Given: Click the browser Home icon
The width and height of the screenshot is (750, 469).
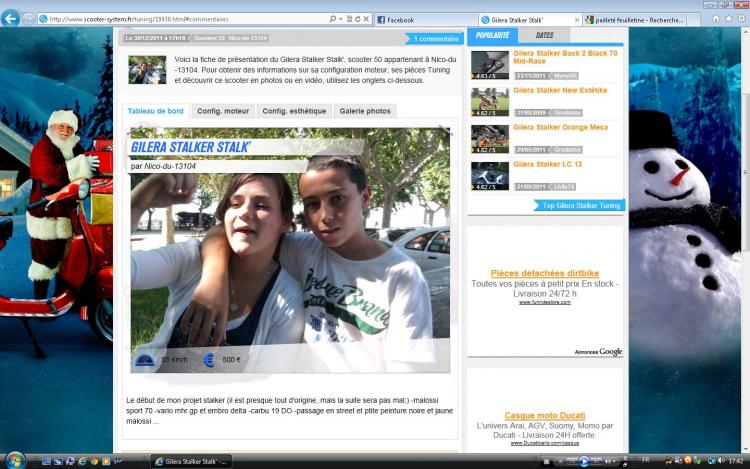Looking at the screenshot, I should [716, 19].
